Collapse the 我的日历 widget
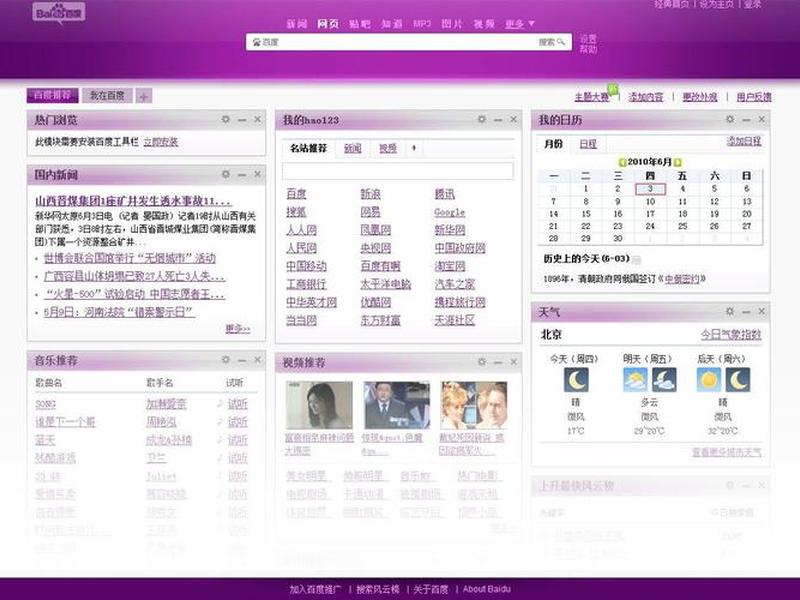Screen dimensions: 800x600 [x=746, y=119]
